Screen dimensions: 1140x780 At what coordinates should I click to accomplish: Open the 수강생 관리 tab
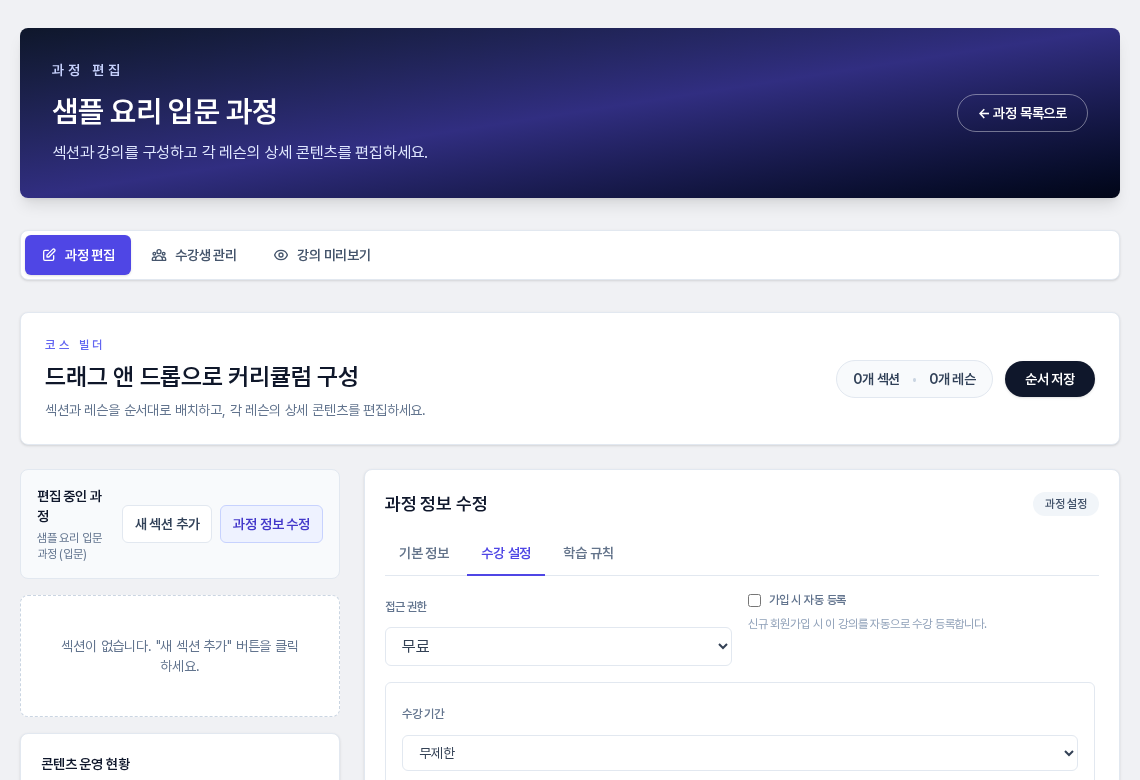pyautogui.click(x=194, y=255)
